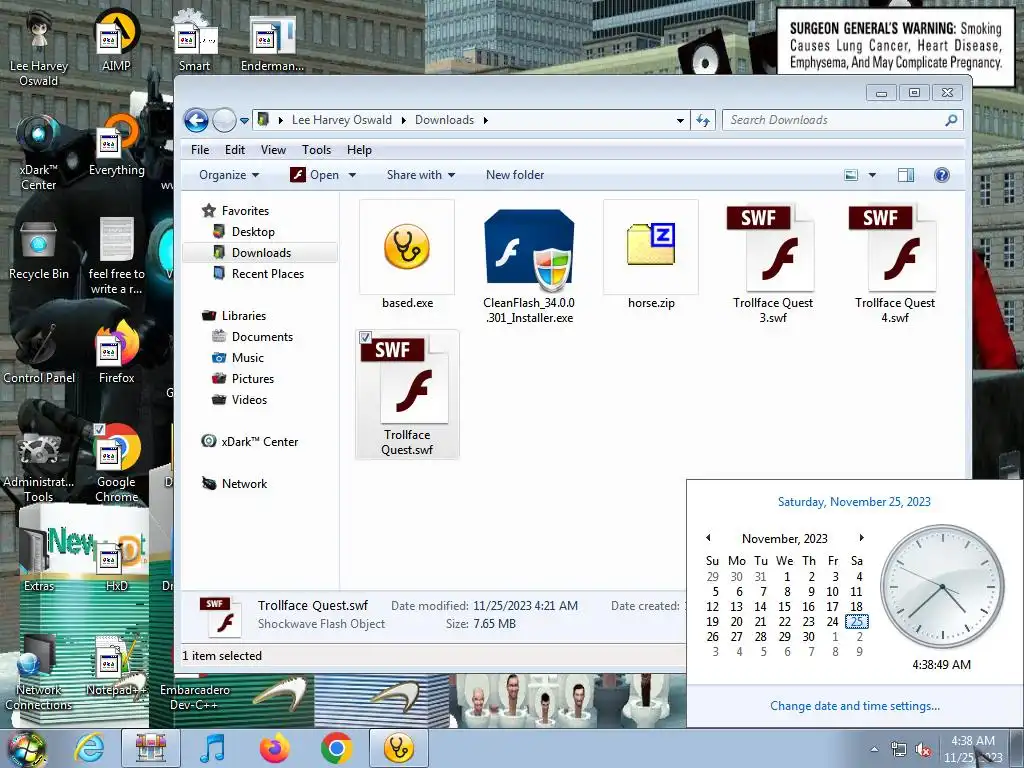The image size is (1024, 768).
Task: Click Lee Harvey Oswald breadcrumb in address bar
Action: tap(342, 120)
